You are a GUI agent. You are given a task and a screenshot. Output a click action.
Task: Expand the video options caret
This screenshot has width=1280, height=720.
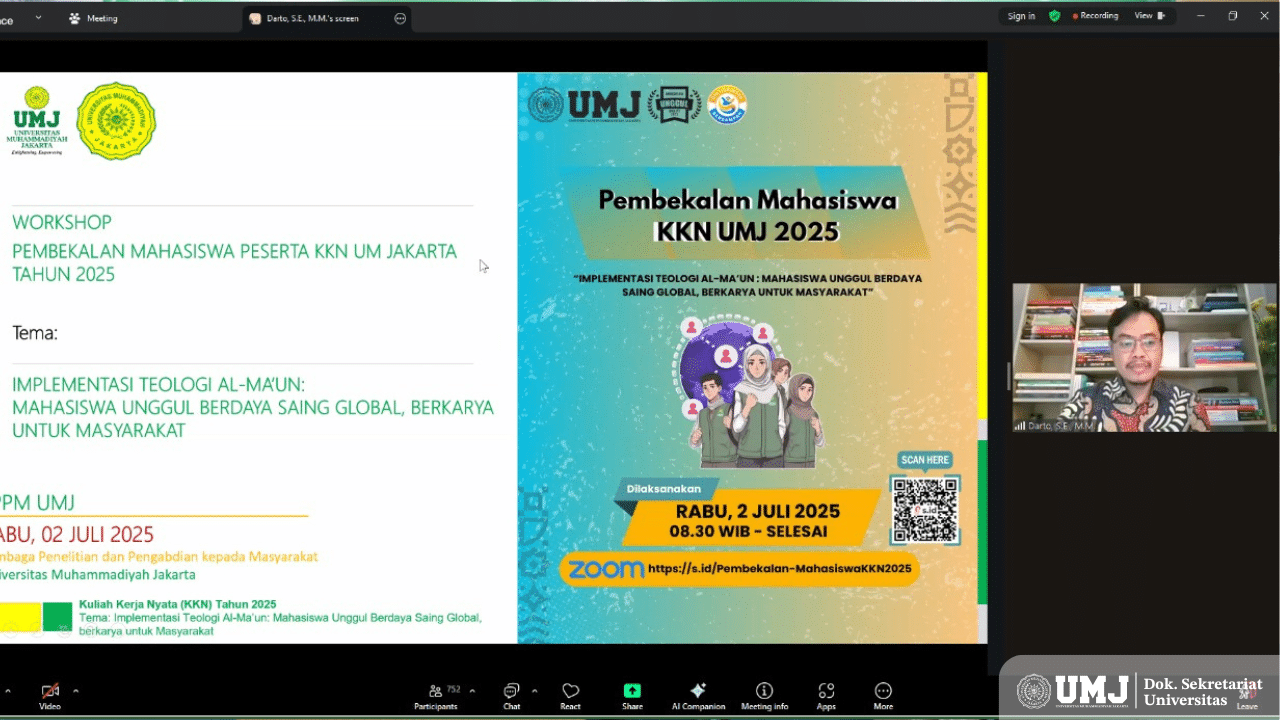(76, 691)
